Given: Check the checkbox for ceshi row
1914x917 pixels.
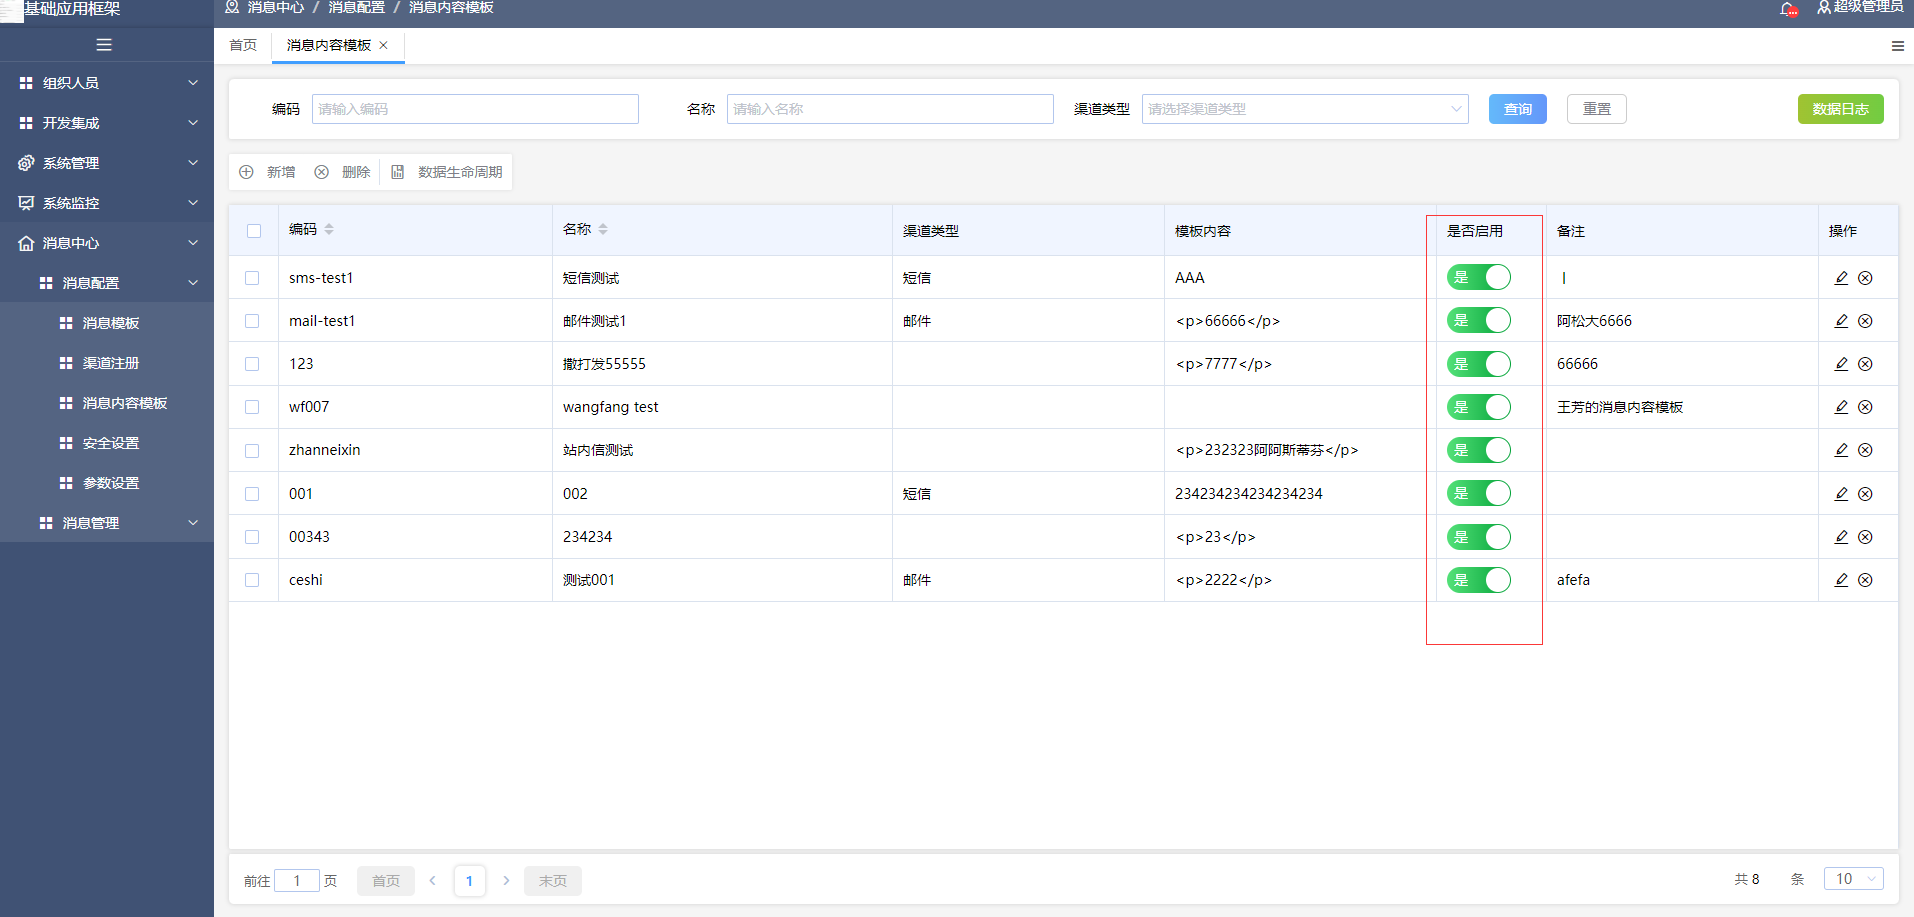Looking at the screenshot, I should (x=252, y=580).
